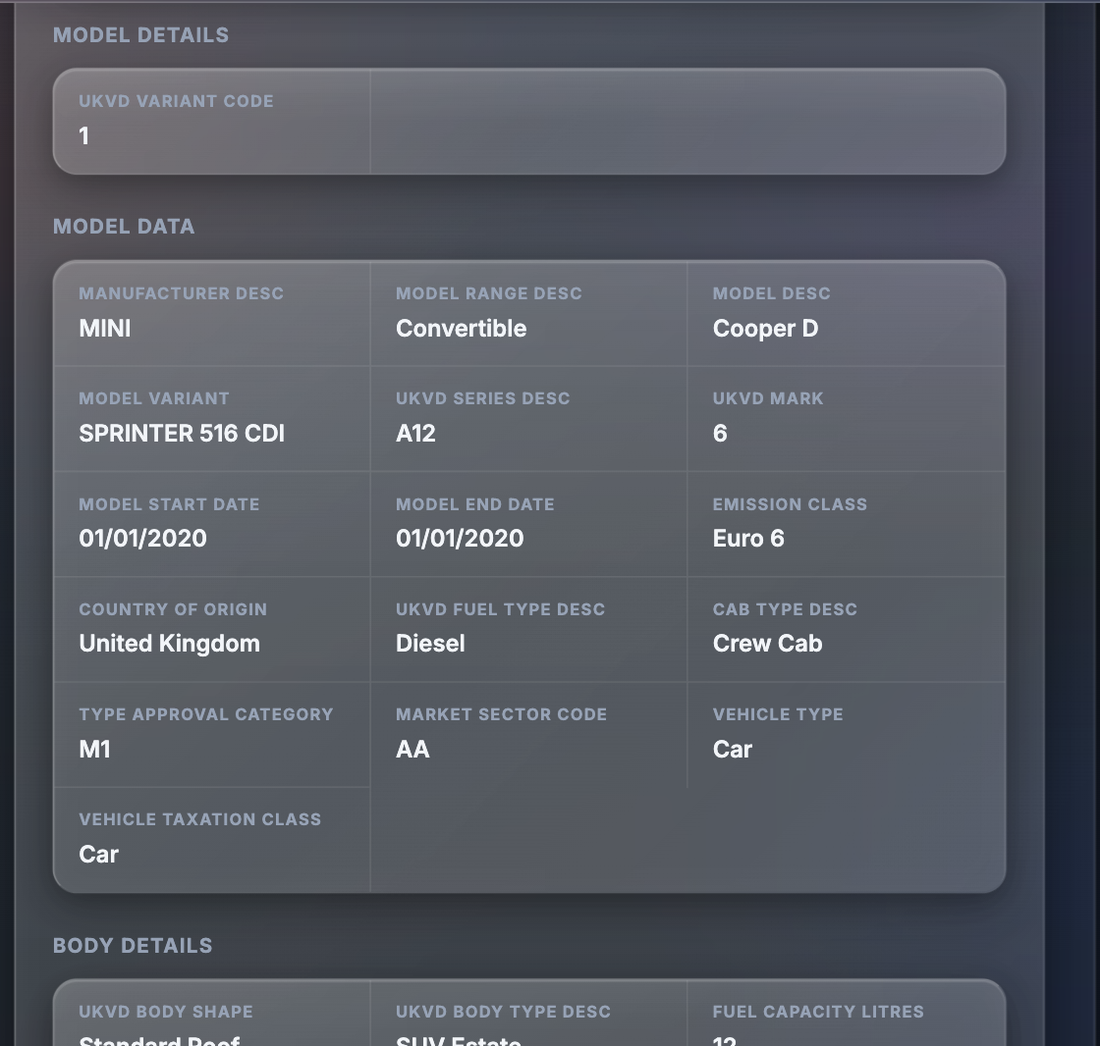1100x1046 pixels.
Task: Click the UKVD VARIANT CODE label
Action: (176, 101)
